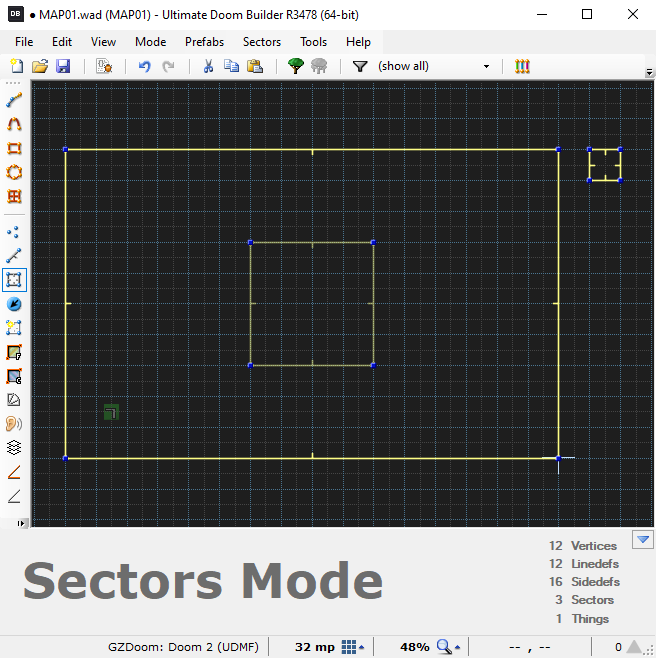Screen dimensions: 656x658
Task: Open the File menu
Action: (x=24, y=42)
